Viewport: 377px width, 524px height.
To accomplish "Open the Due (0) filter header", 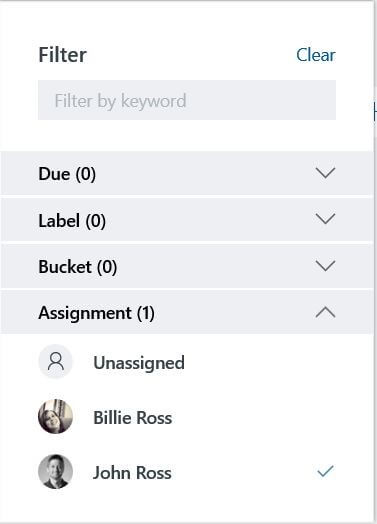I will point(187,173).
